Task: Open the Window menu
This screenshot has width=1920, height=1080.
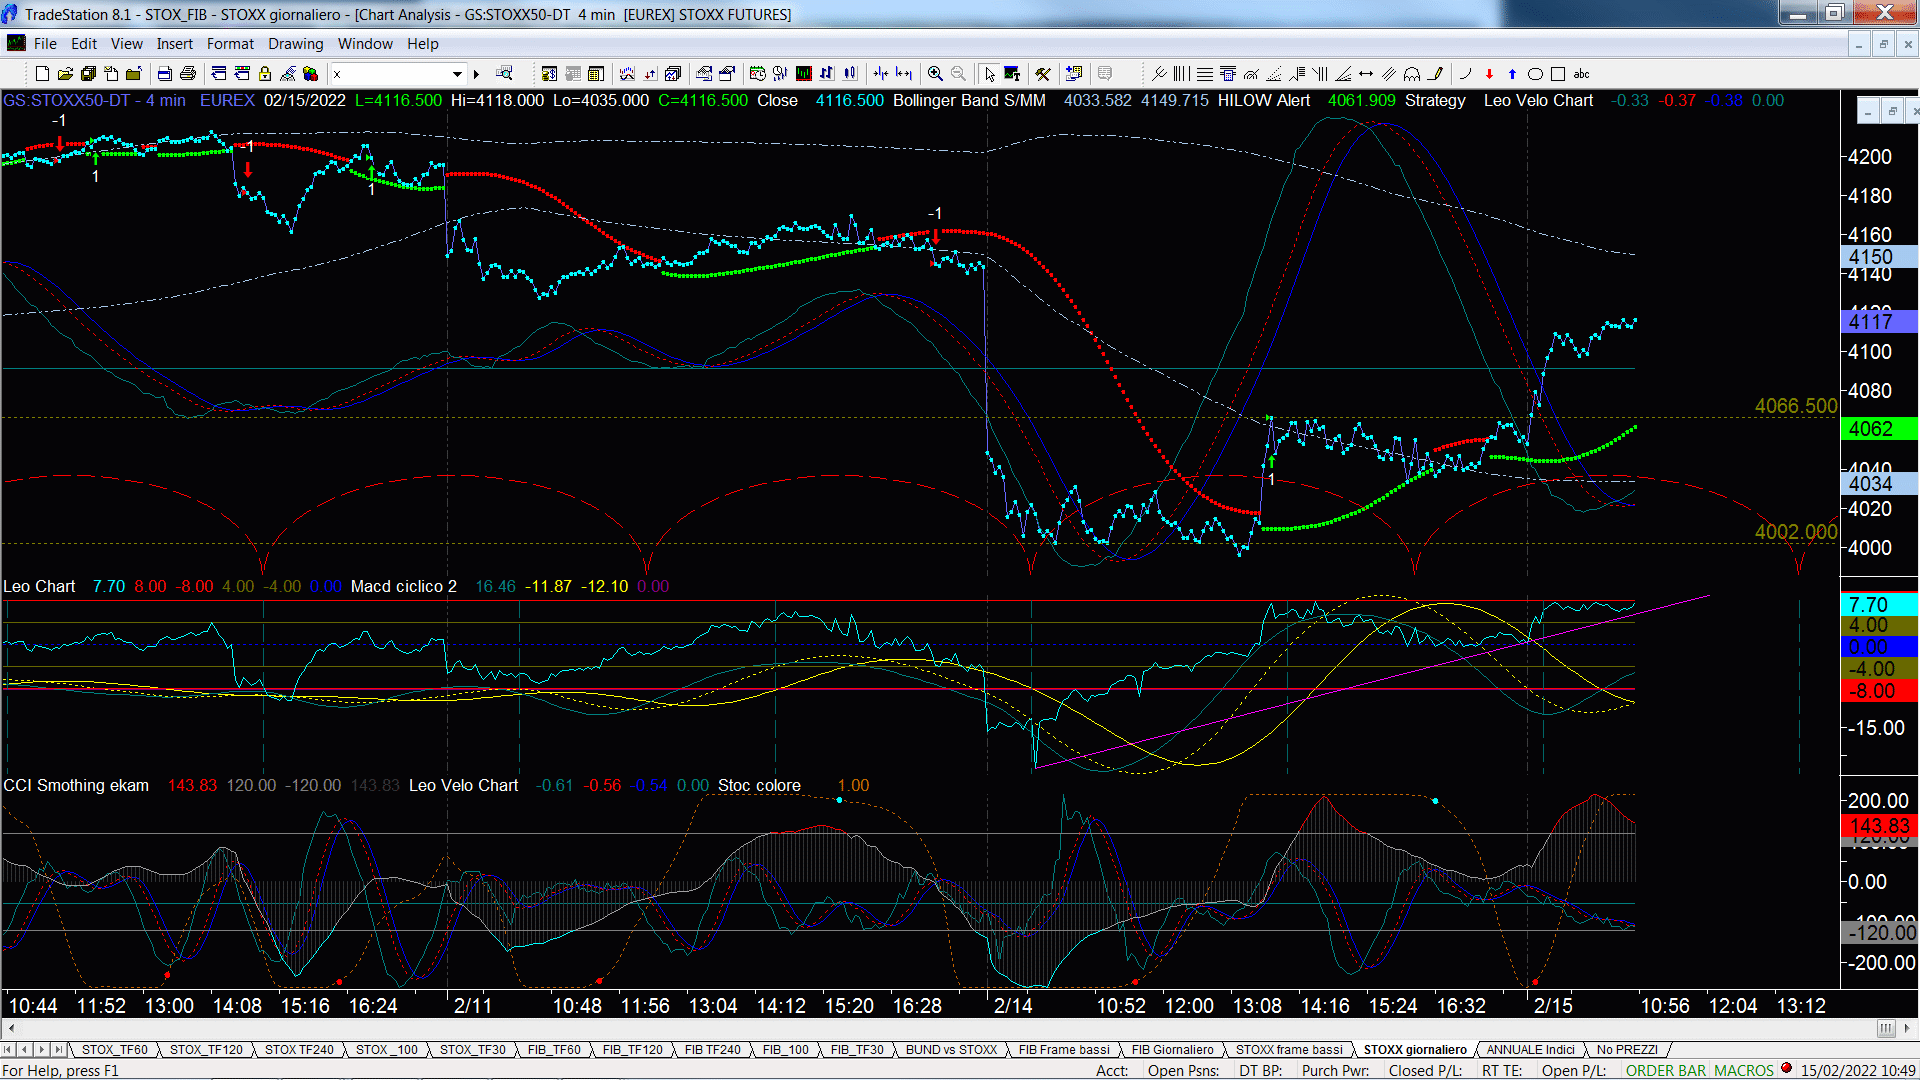Action: (x=365, y=44)
